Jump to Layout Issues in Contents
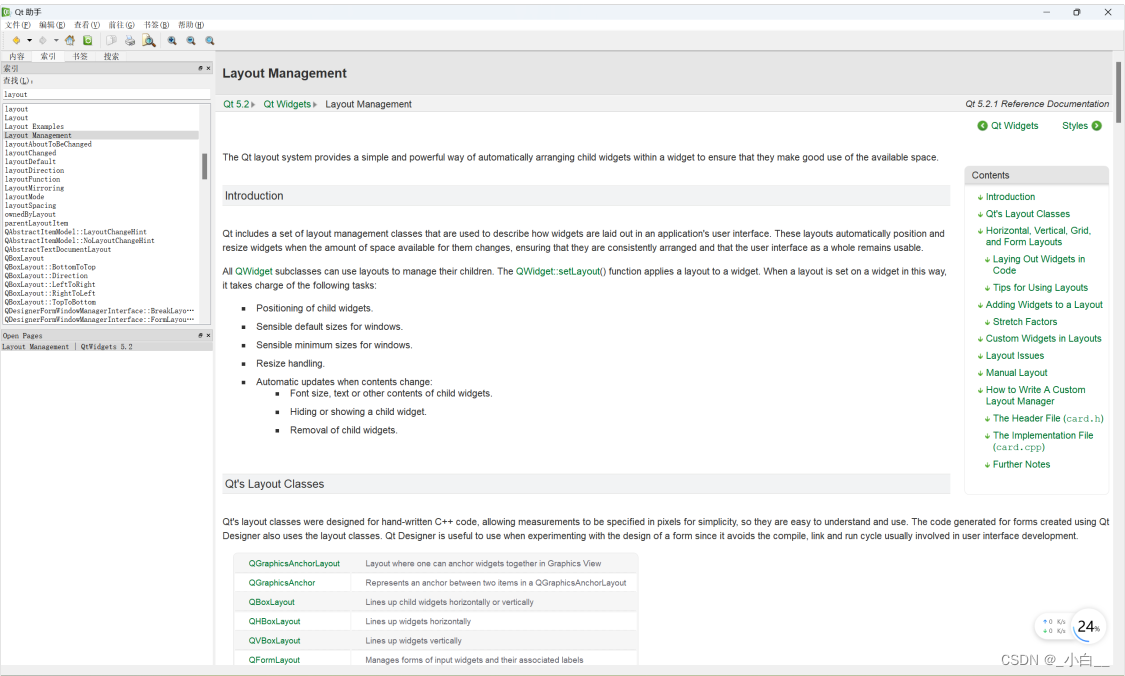 (1015, 356)
